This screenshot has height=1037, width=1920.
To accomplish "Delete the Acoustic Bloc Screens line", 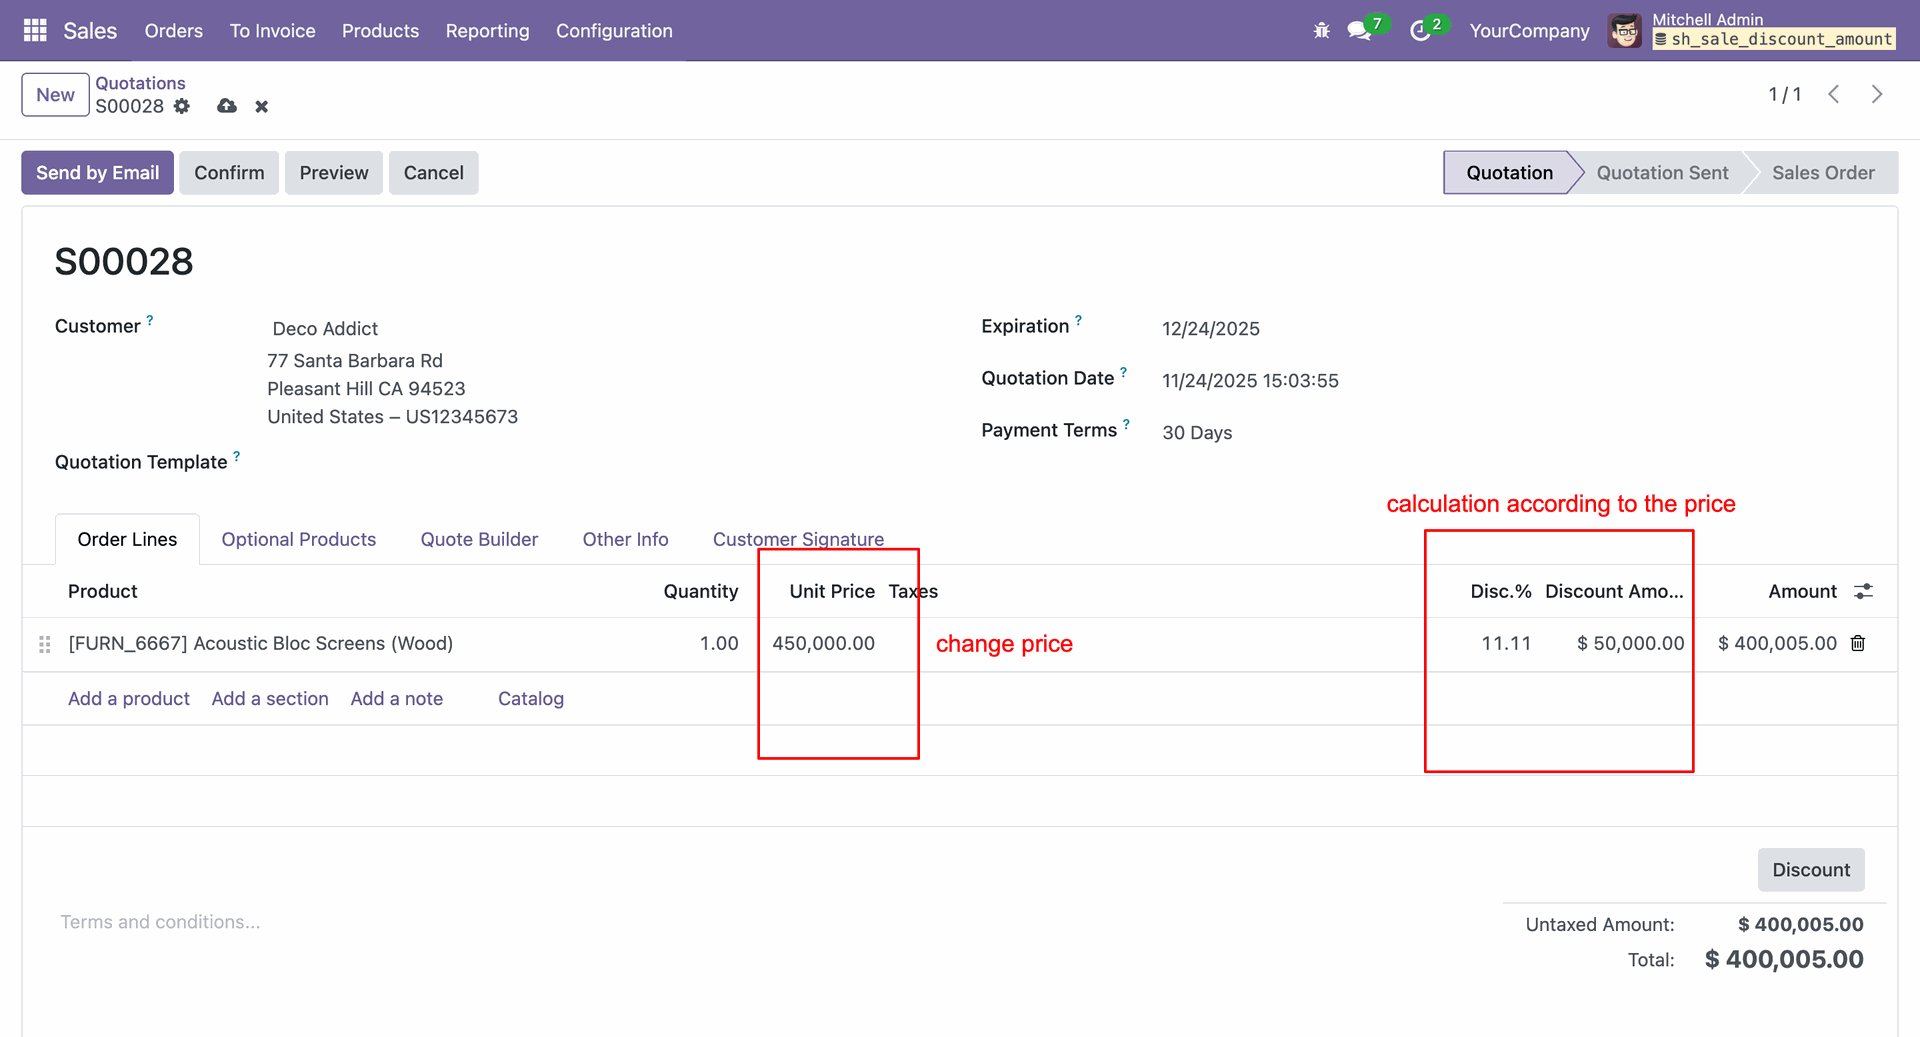I will click(x=1858, y=643).
